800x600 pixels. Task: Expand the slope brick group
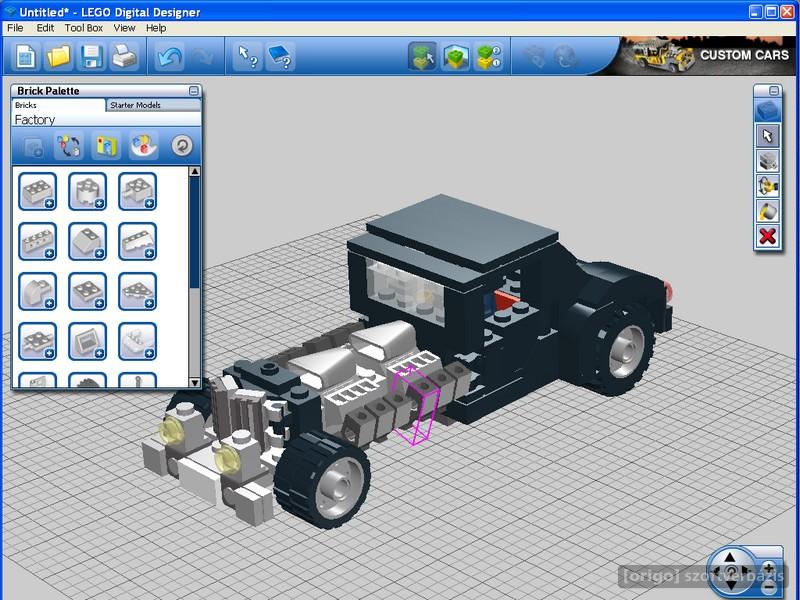pos(87,241)
